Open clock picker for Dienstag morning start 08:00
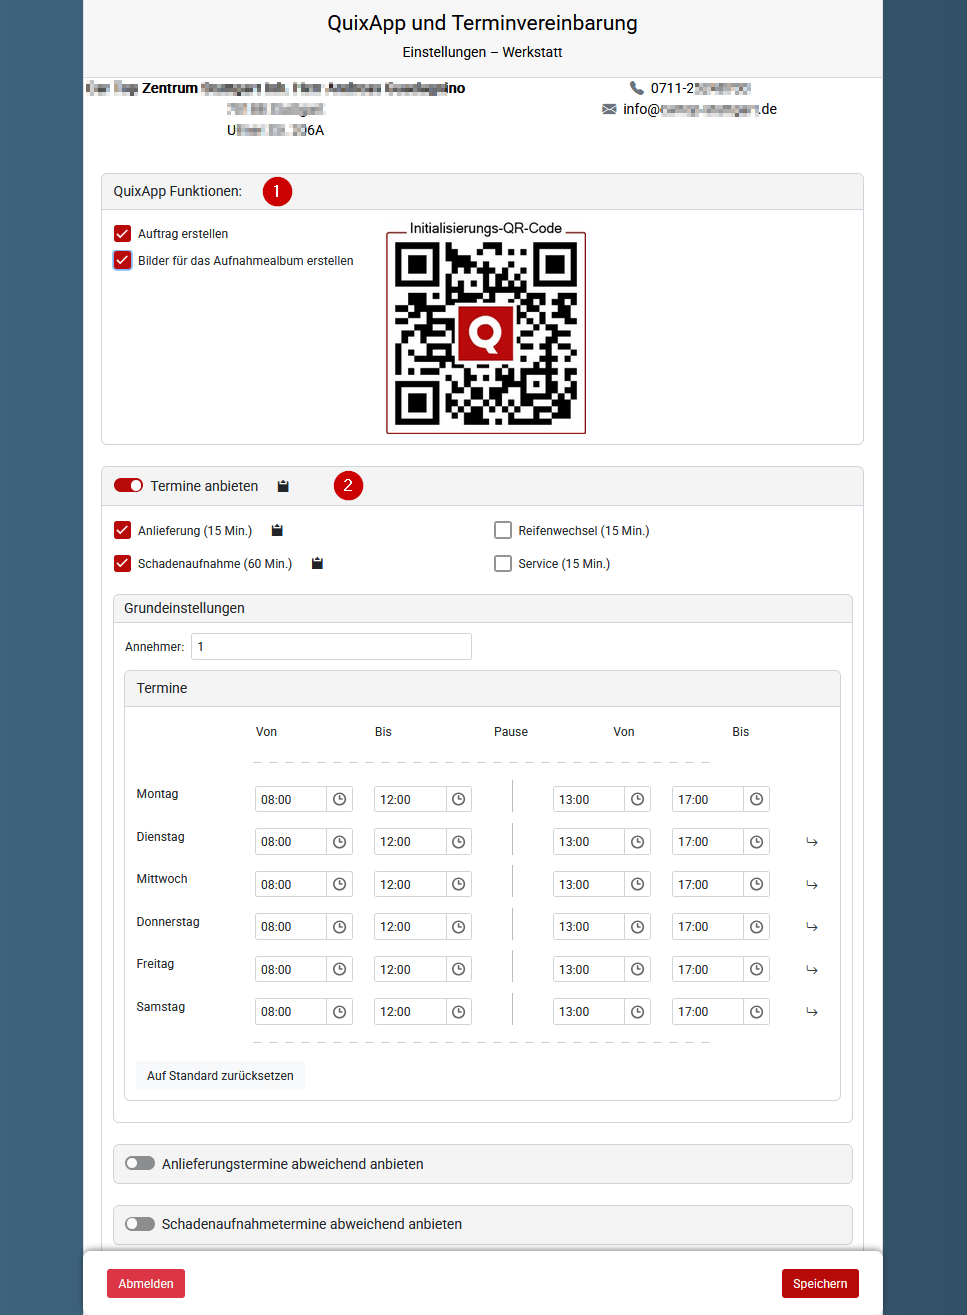Viewport: 967px width, 1315px height. [340, 842]
